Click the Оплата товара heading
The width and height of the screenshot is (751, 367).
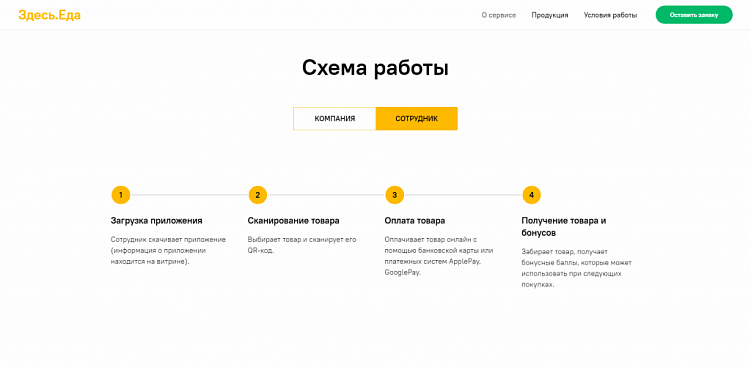point(415,221)
